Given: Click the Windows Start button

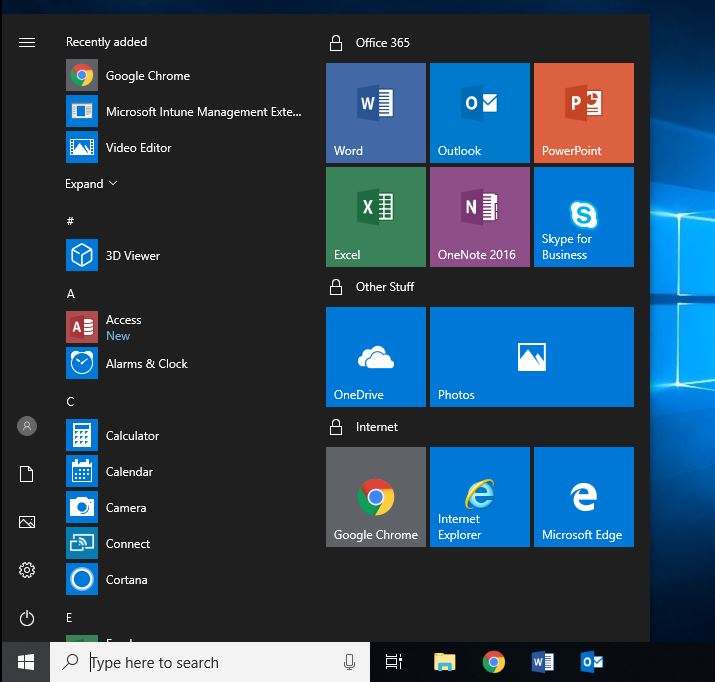Looking at the screenshot, I should click(x=26, y=662).
